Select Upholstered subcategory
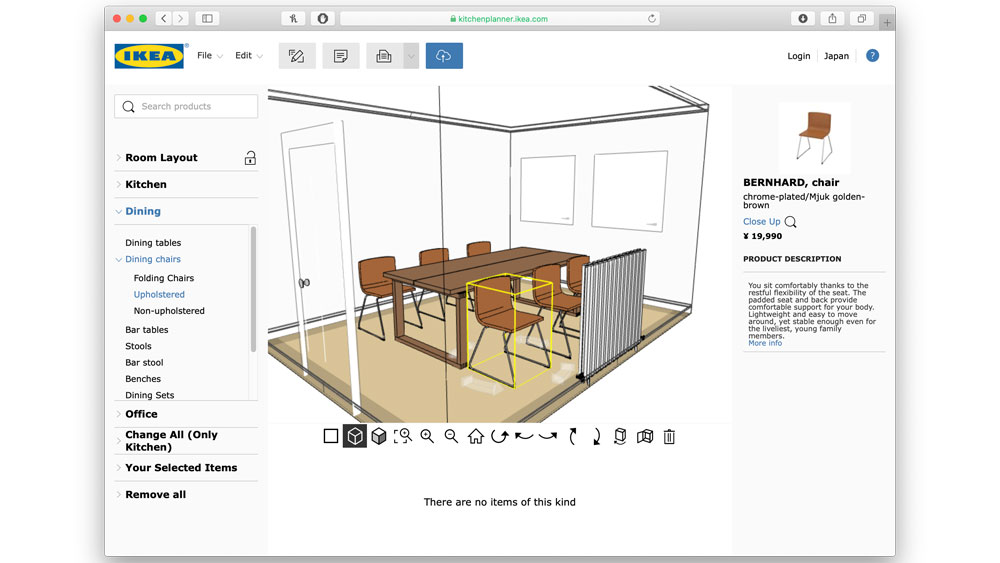 point(159,295)
